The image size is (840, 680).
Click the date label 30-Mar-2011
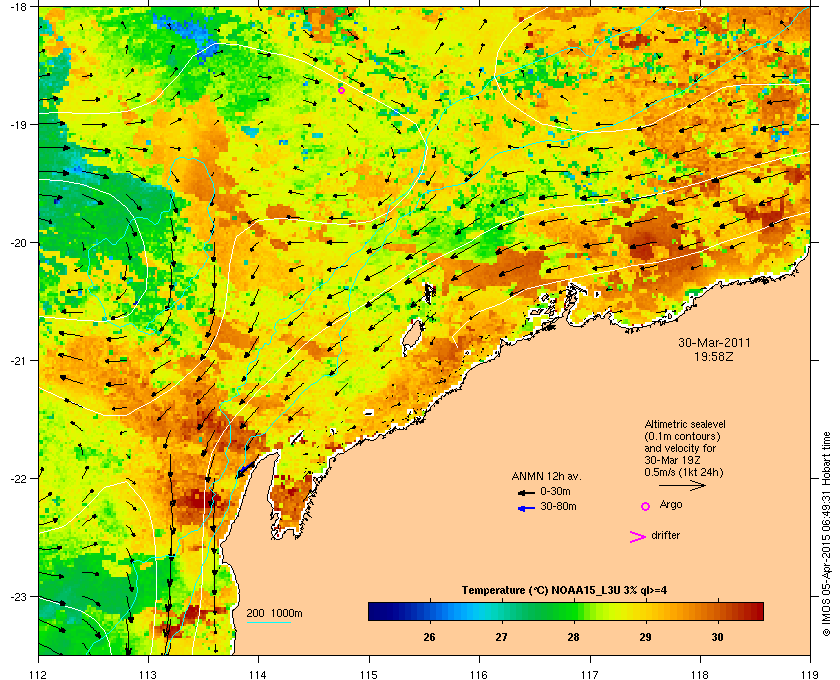coord(714,342)
